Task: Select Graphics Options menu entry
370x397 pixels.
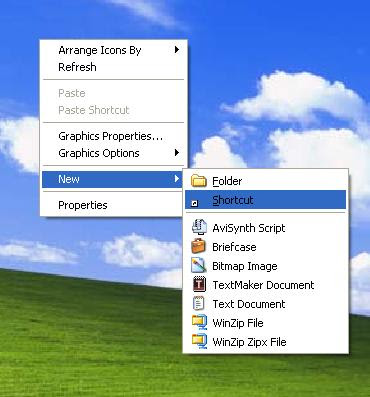Action: (113, 153)
